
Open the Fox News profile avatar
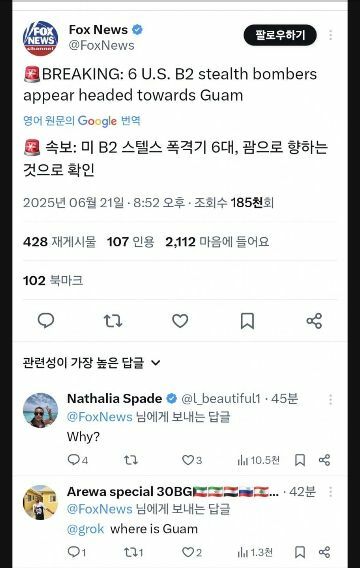[x=41, y=38]
